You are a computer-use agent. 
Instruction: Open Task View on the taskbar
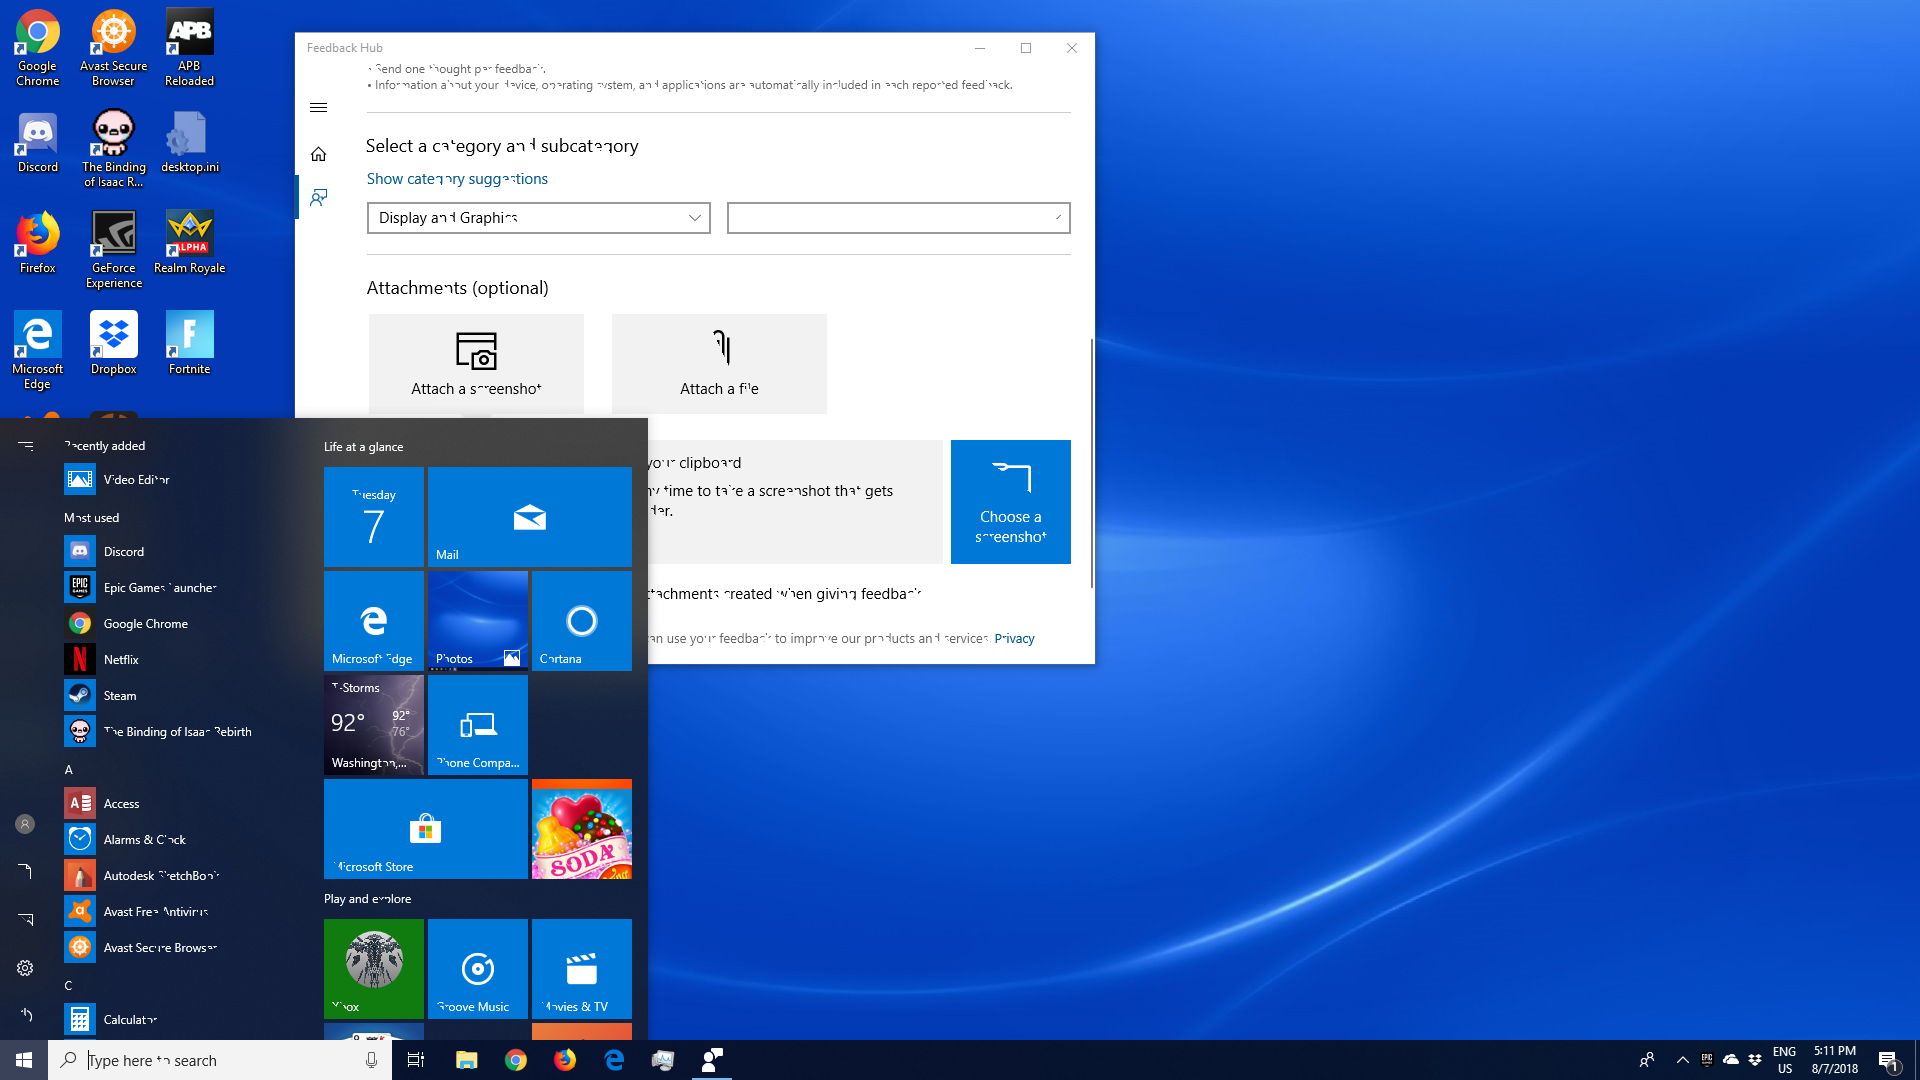point(416,1060)
